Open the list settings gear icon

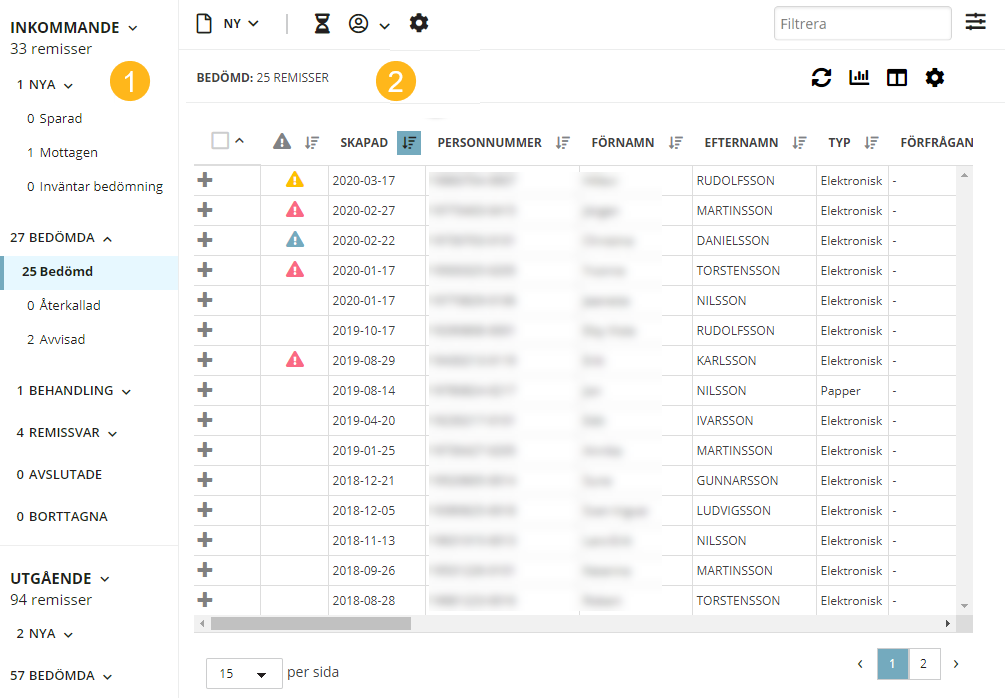[934, 78]
